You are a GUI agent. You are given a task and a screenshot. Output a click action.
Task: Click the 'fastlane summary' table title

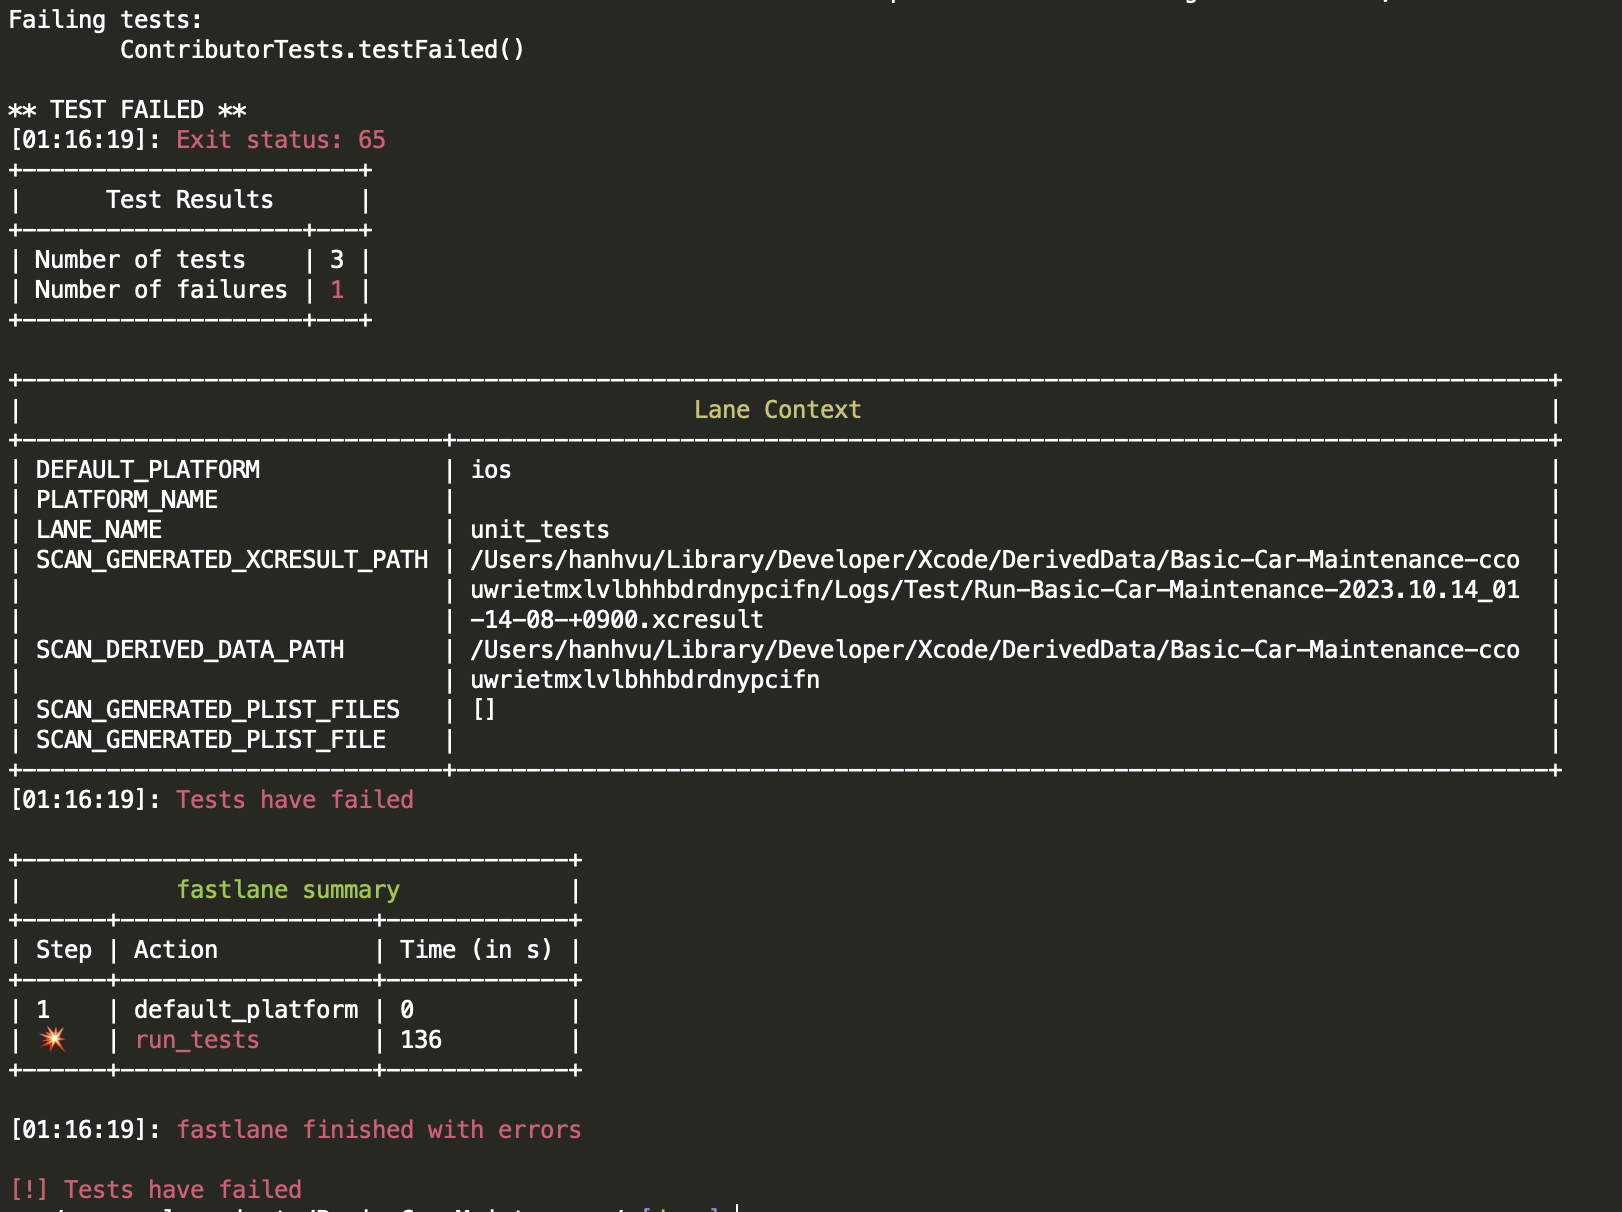pyautogui.click(x=288, y=890)
